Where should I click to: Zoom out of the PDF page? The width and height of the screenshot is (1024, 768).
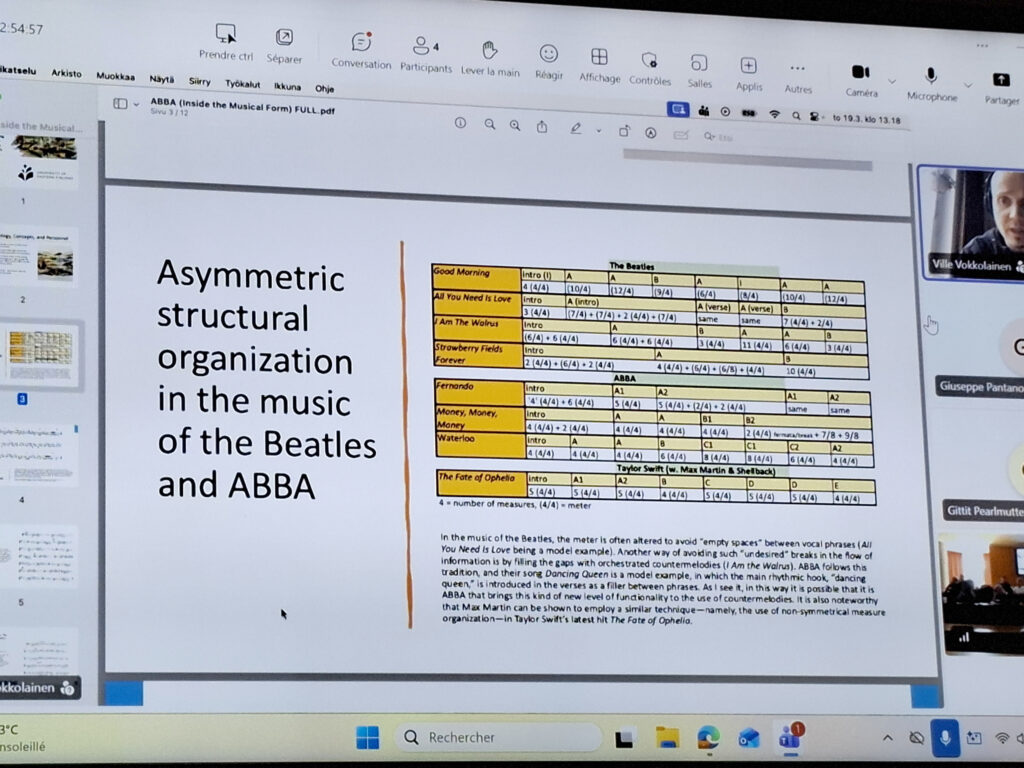pyautogui.click(x=489, y=122)
